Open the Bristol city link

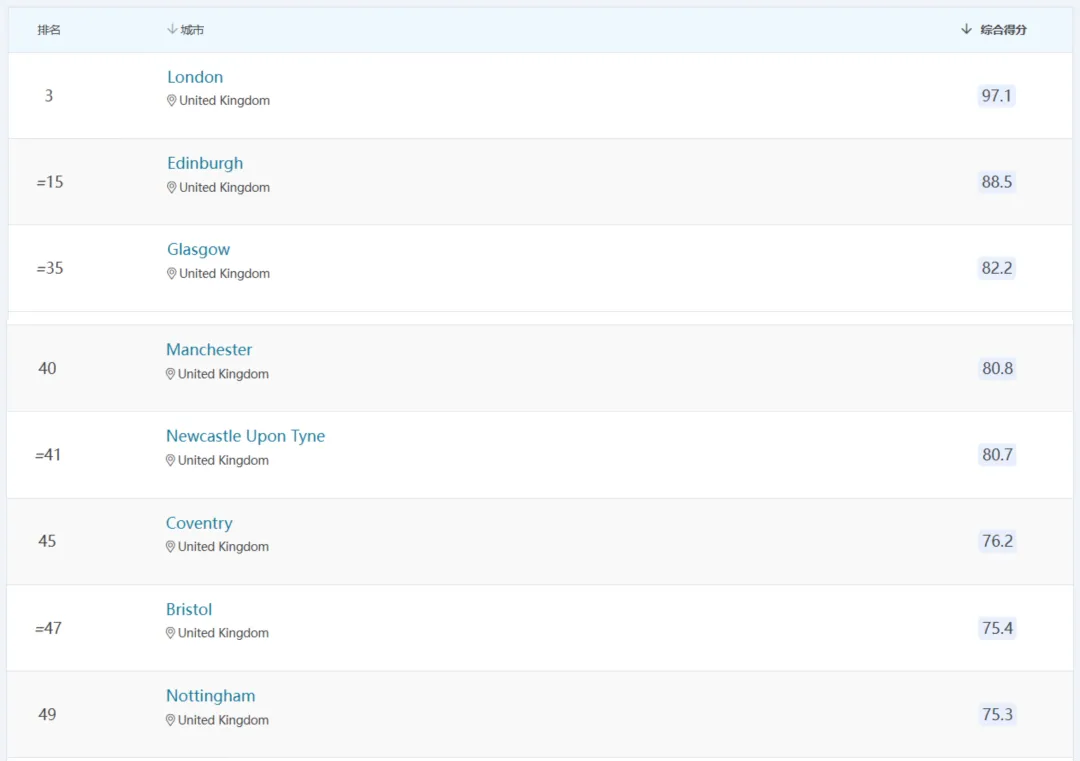pos(189,609)
